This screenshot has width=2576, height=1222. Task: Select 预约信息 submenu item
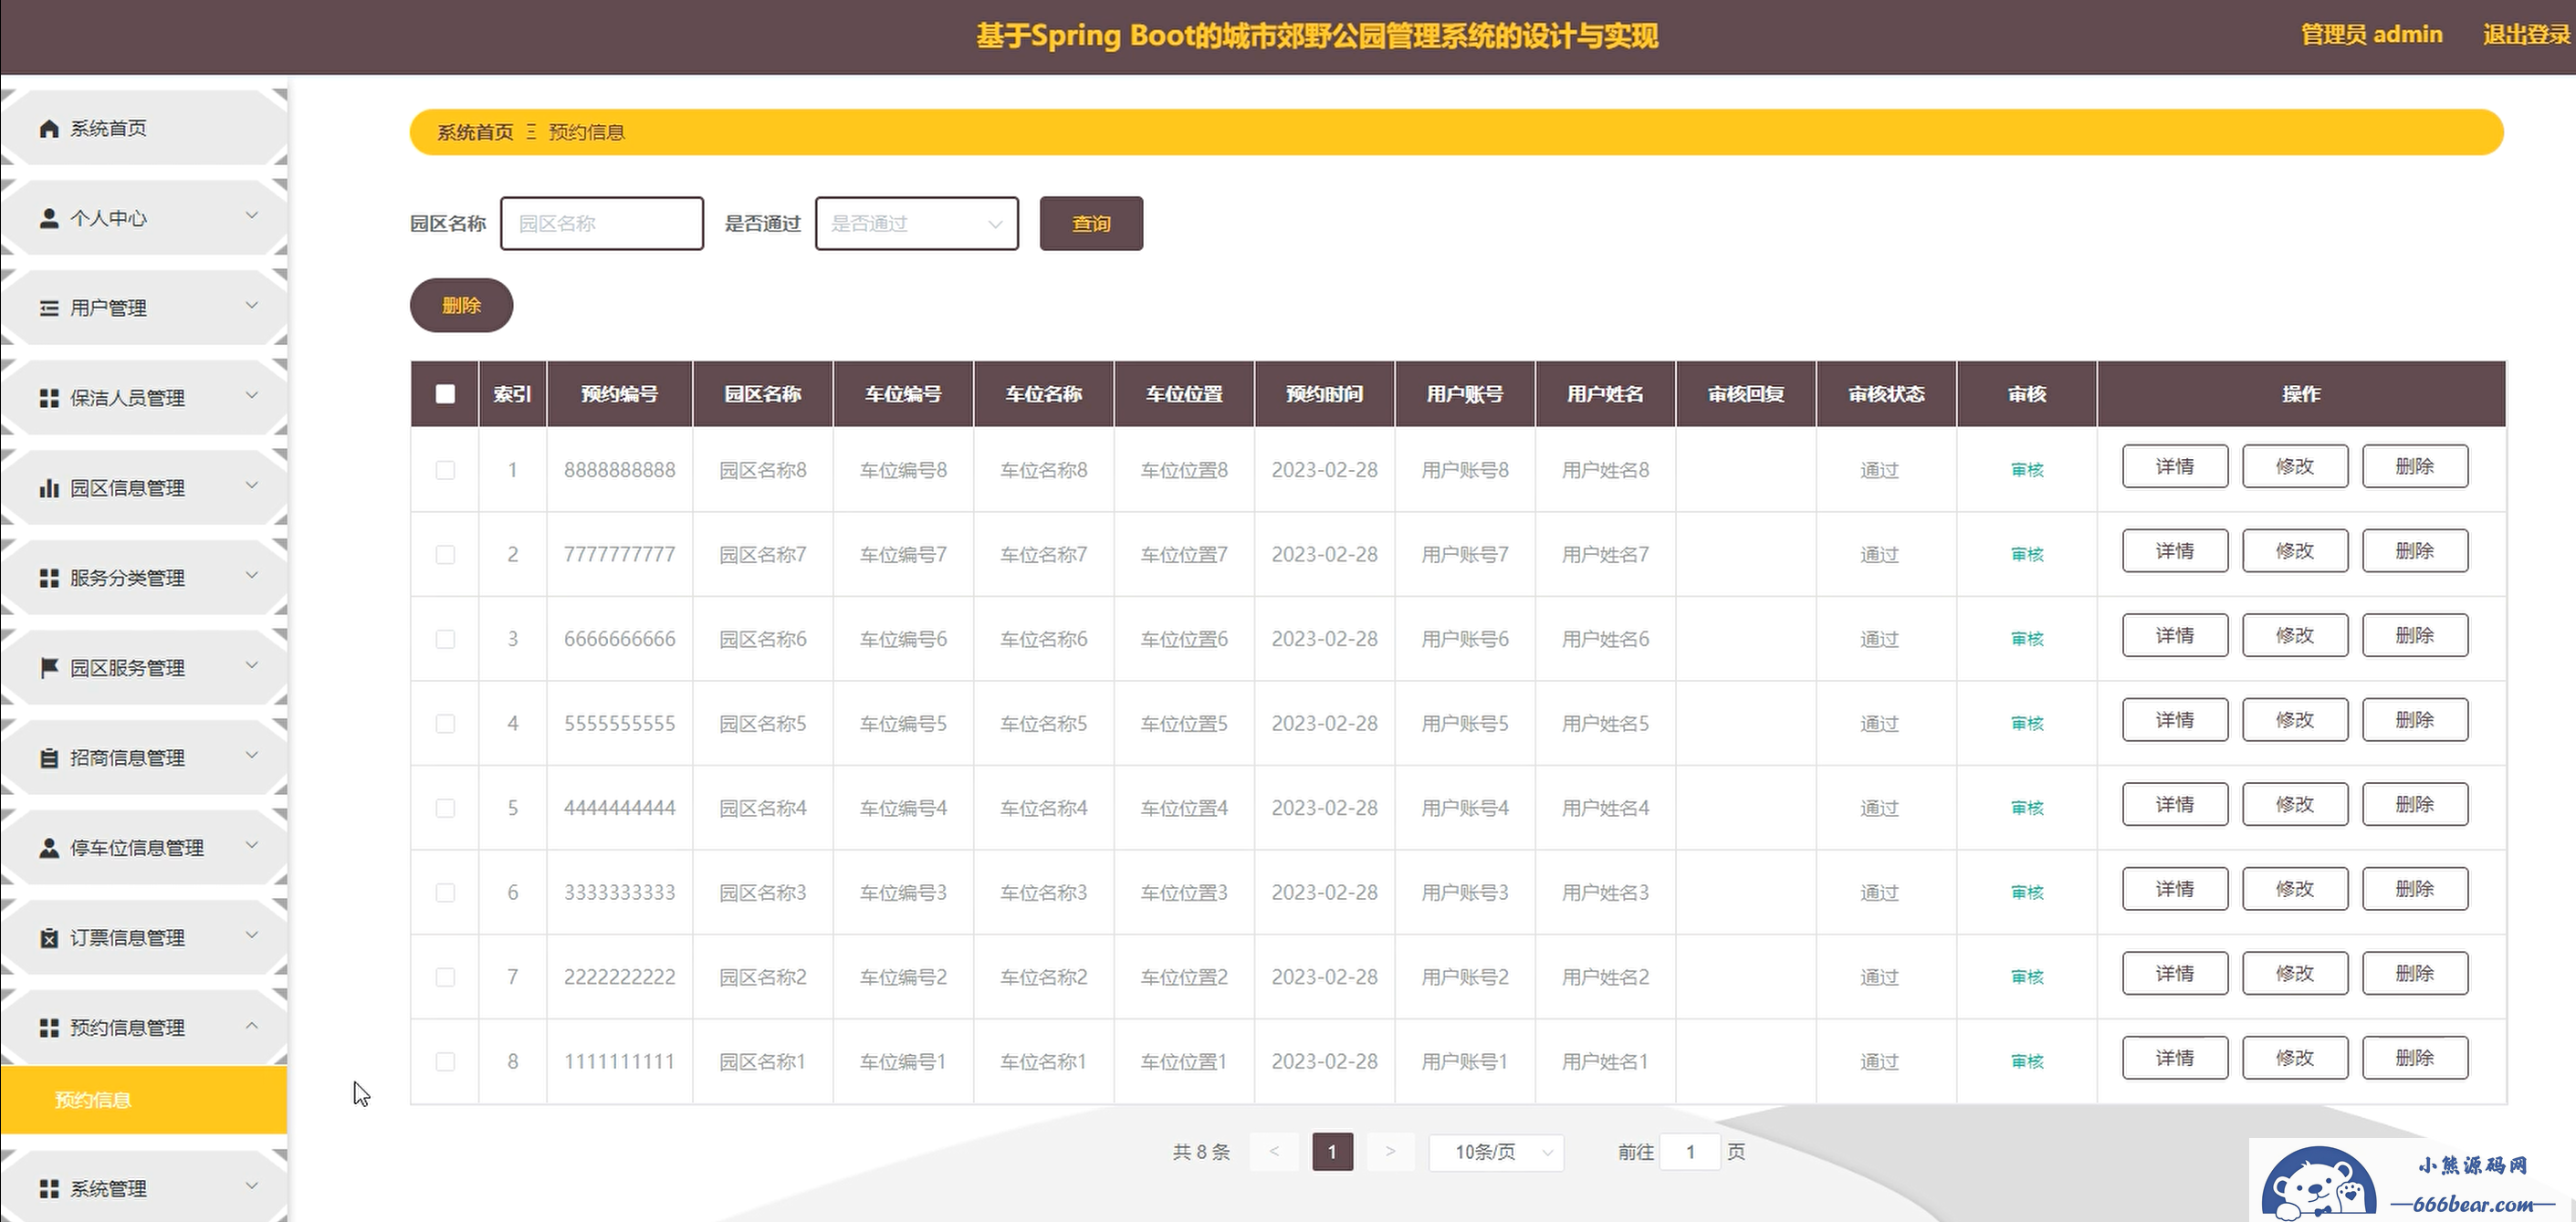click(x=144, y=1100)
